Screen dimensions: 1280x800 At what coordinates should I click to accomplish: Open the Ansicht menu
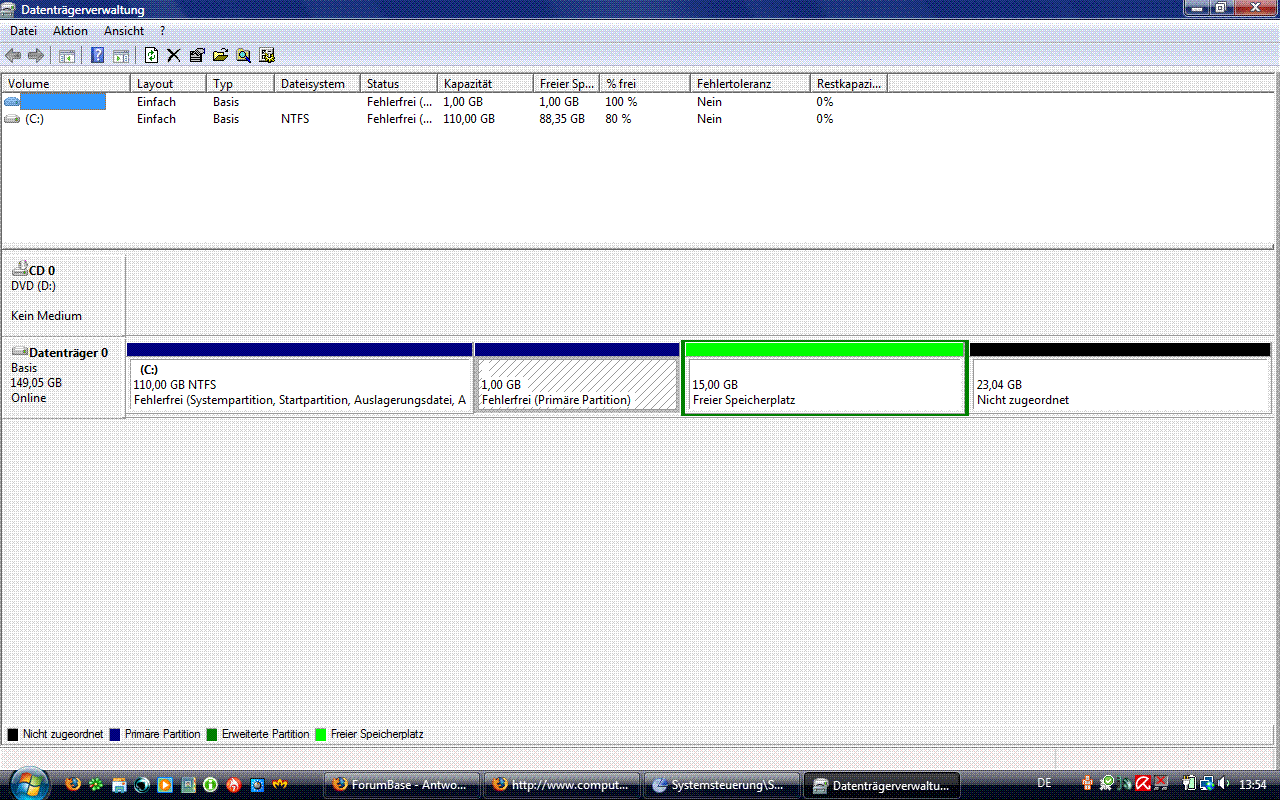tap(124, 31)
